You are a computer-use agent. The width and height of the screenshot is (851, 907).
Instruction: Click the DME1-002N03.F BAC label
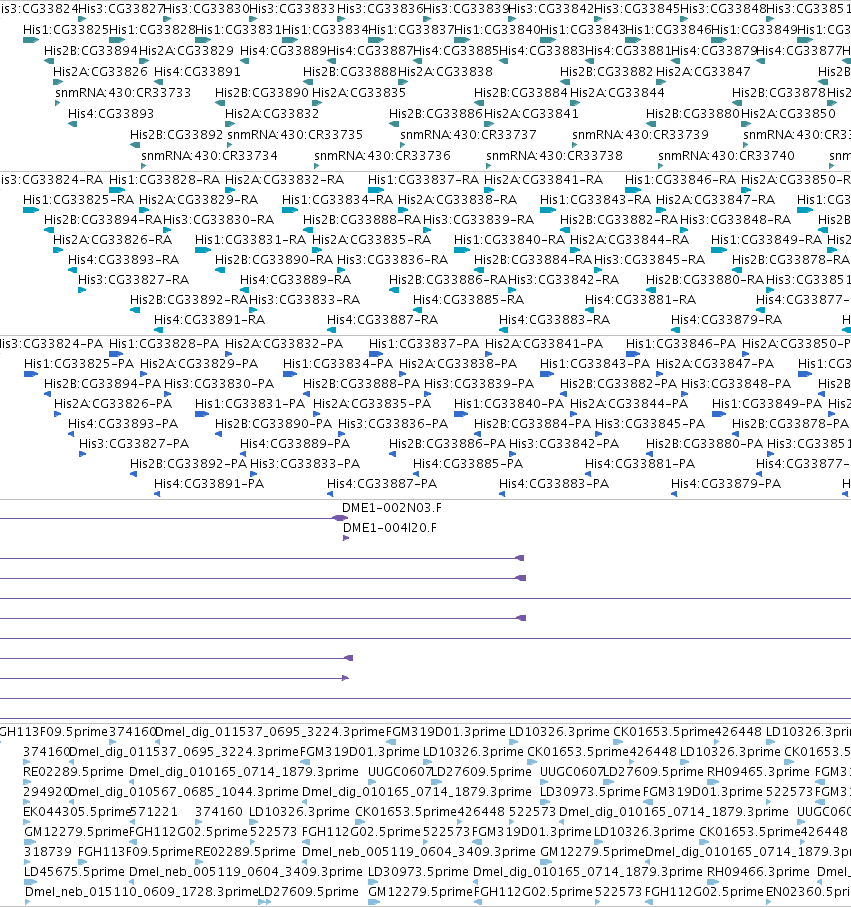pos(392,507)
